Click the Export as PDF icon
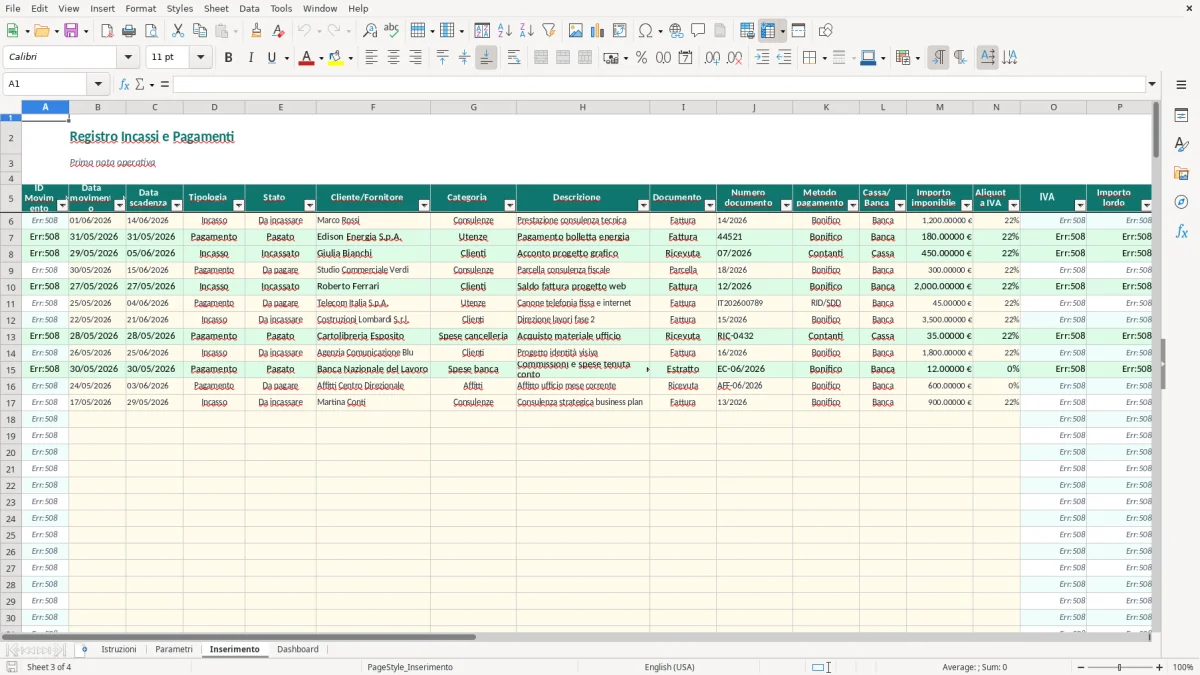Image resolution: width=1200 pixels, height=675 pixels. click(x=107, y=31)
